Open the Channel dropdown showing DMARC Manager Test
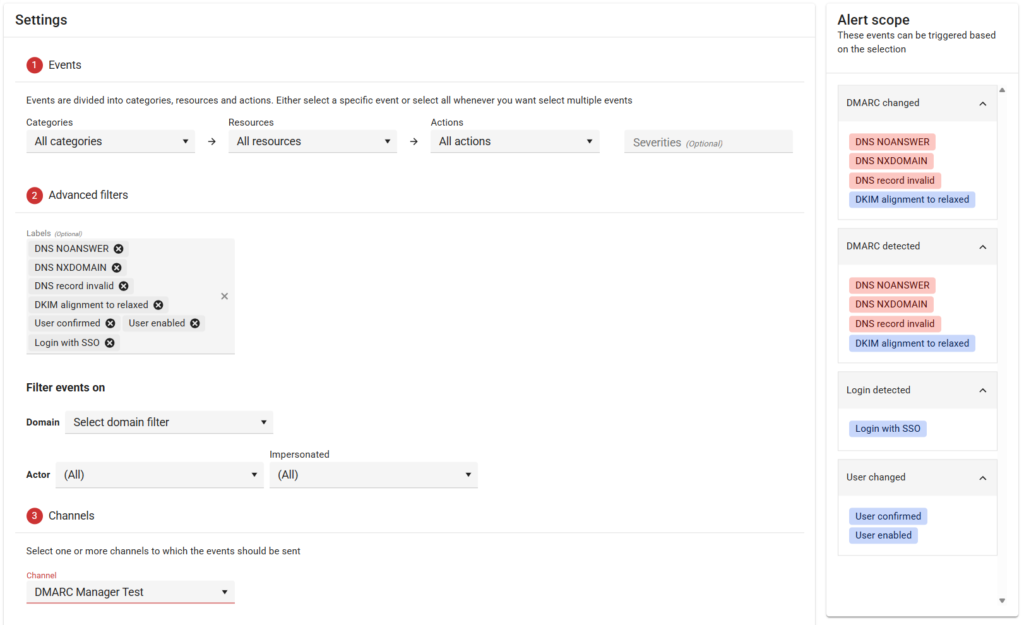 click(130, 592)
